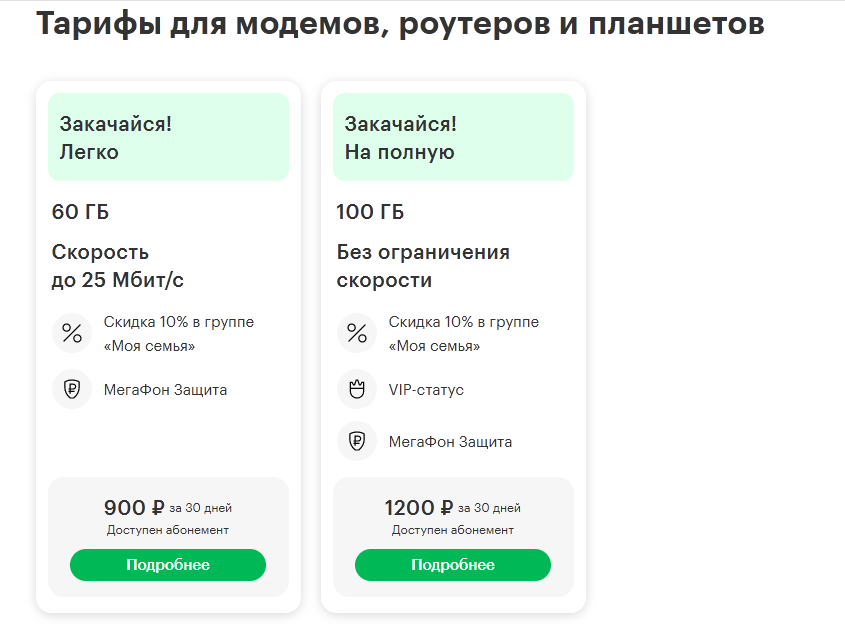This screenshot has width=845, height=624.
Task: Click percent discount icon in На полную tariff
Action: click(x=357, y=334)
